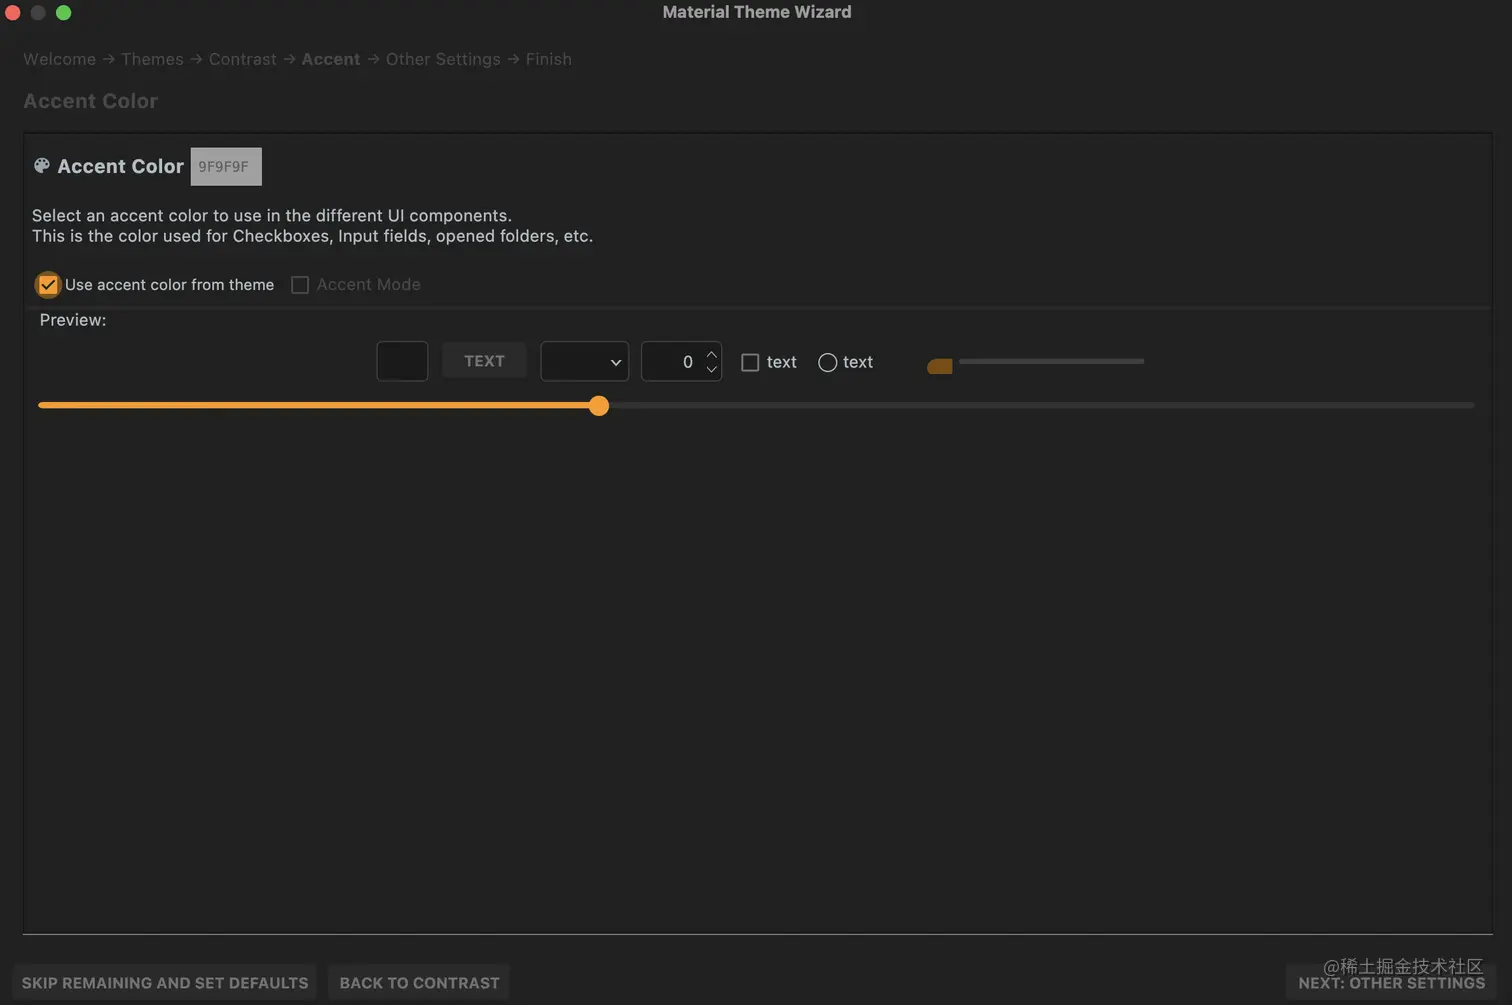Check the preview 'text' checkbox
Viewport: 1512px width, 1005px height.
tap(750, 363)
